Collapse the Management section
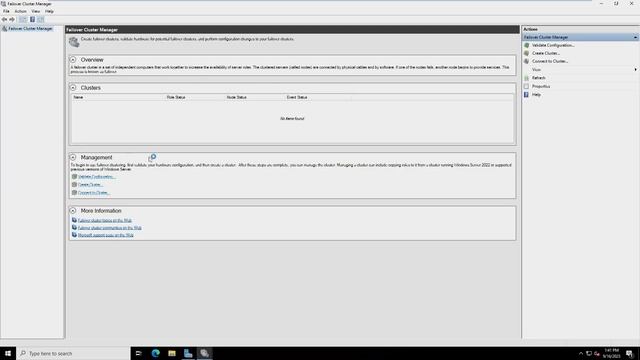The height and width of the screenshot is (360, 640). [x=73, y=157]
